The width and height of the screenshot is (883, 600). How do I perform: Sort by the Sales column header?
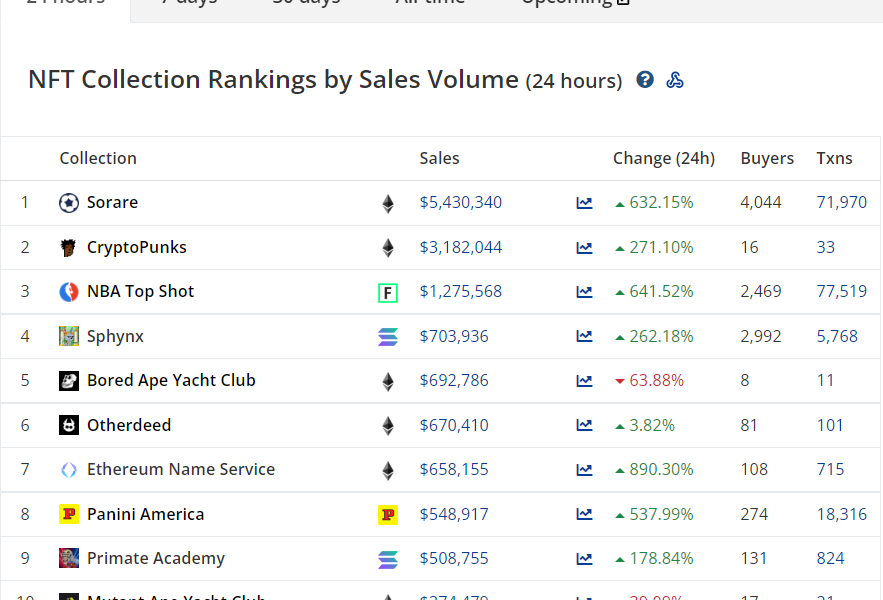coord(439,158)
